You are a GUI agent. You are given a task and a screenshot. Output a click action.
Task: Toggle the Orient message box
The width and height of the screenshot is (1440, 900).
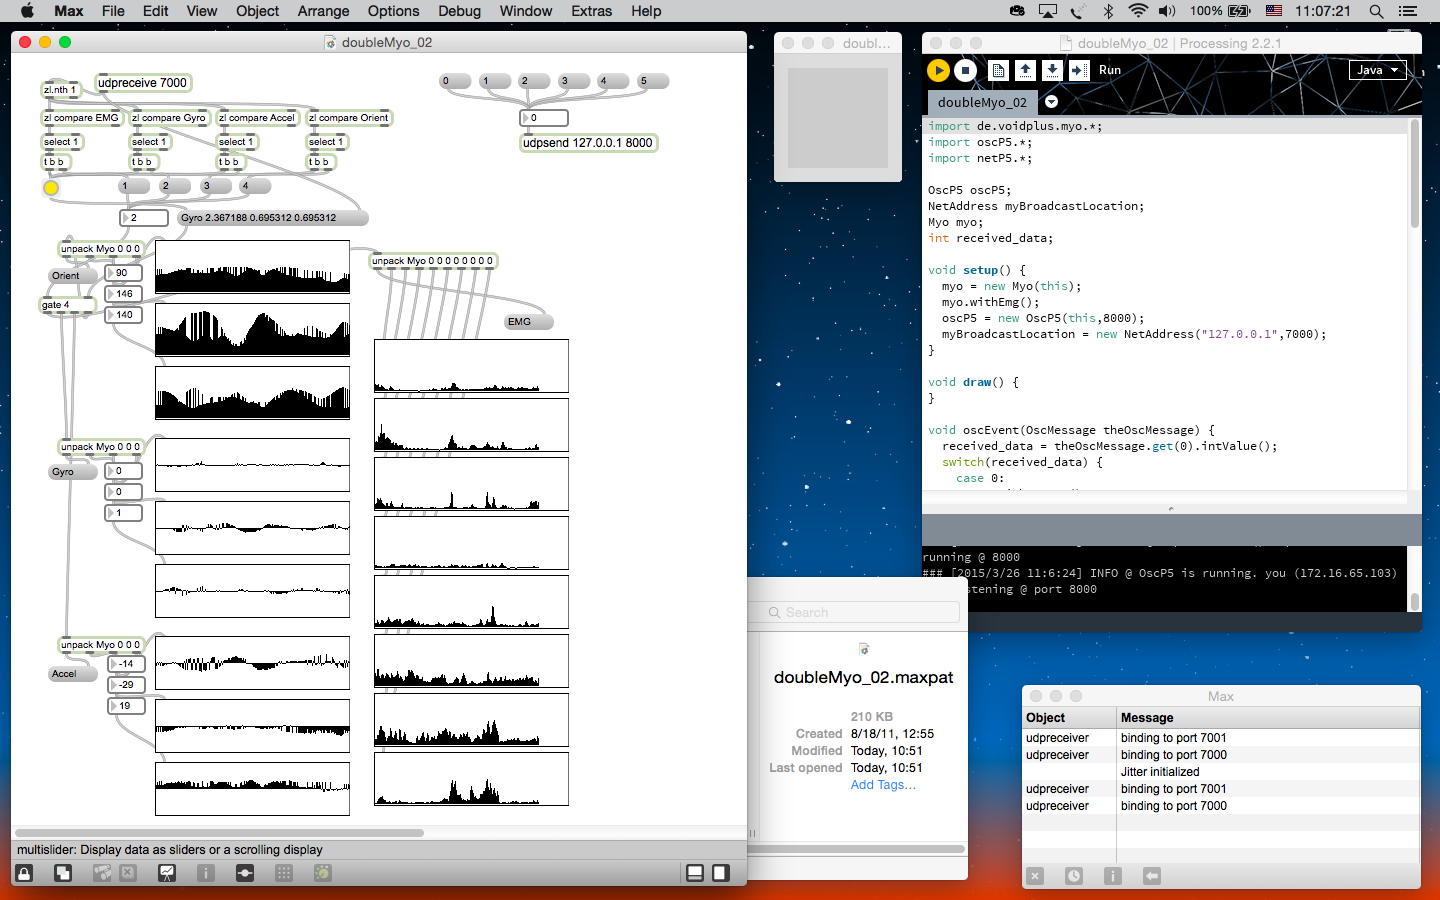[x=66, y=276]
